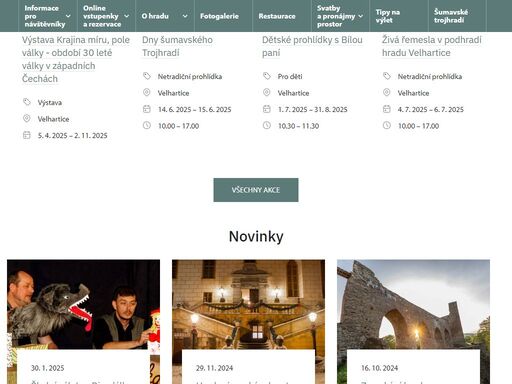Open O hradu menu item
512x384 pixels.
155,16
